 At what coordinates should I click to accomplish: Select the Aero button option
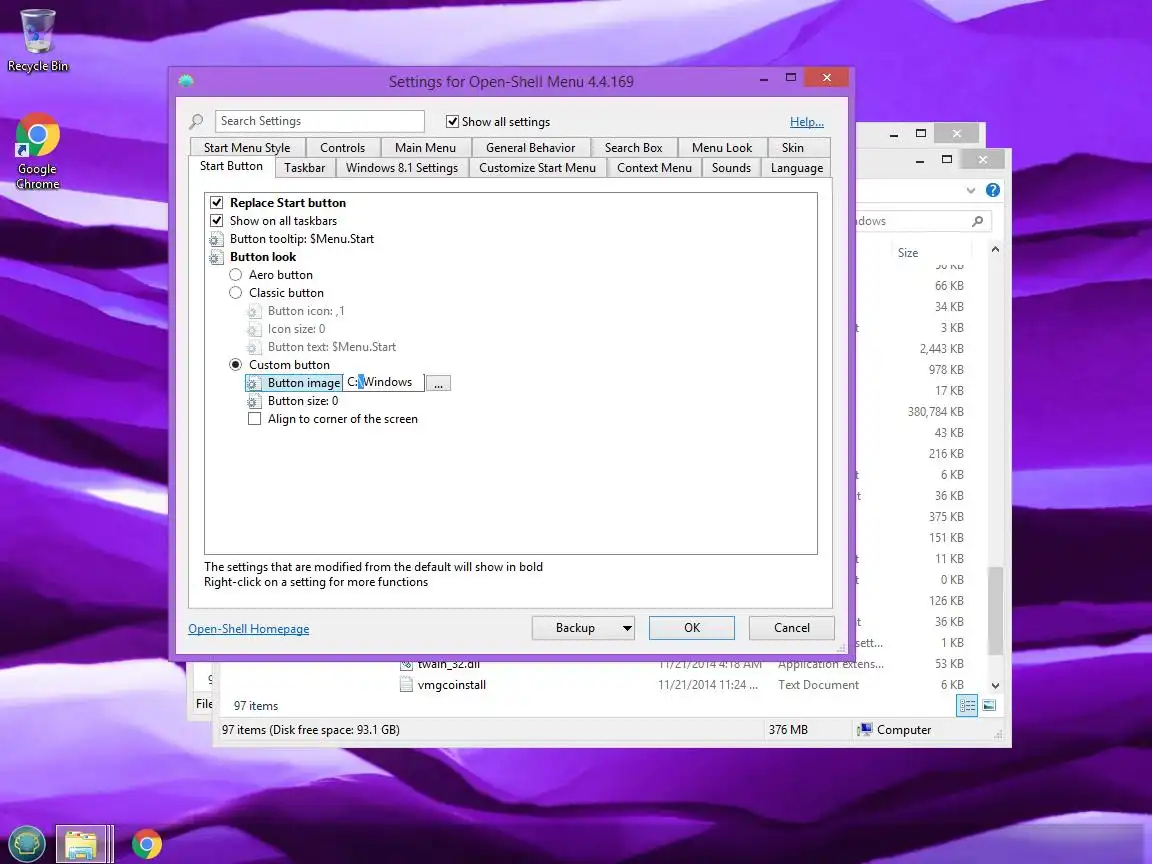tap(235, 275)
